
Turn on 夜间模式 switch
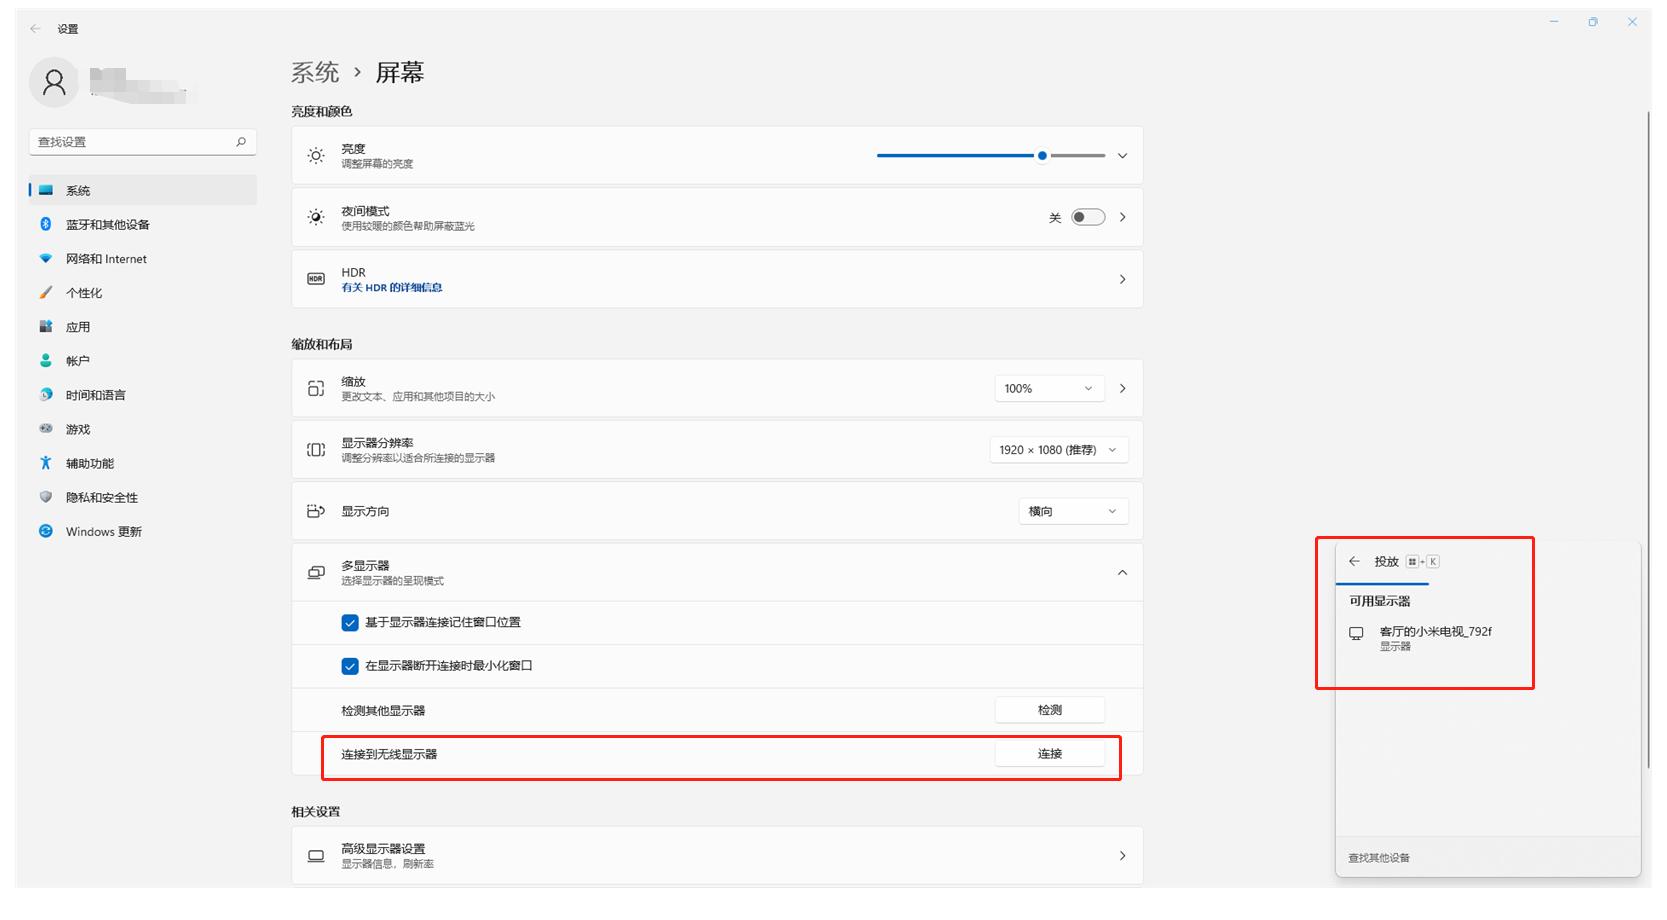click(1087, 216)
